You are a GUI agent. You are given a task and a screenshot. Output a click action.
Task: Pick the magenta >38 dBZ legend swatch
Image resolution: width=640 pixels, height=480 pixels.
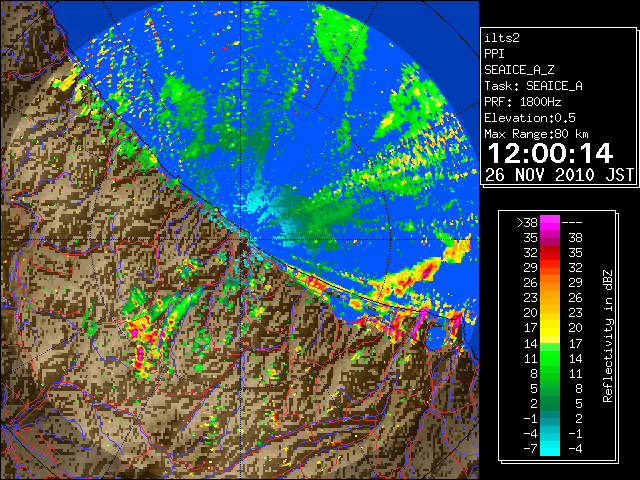pos(550,223)
